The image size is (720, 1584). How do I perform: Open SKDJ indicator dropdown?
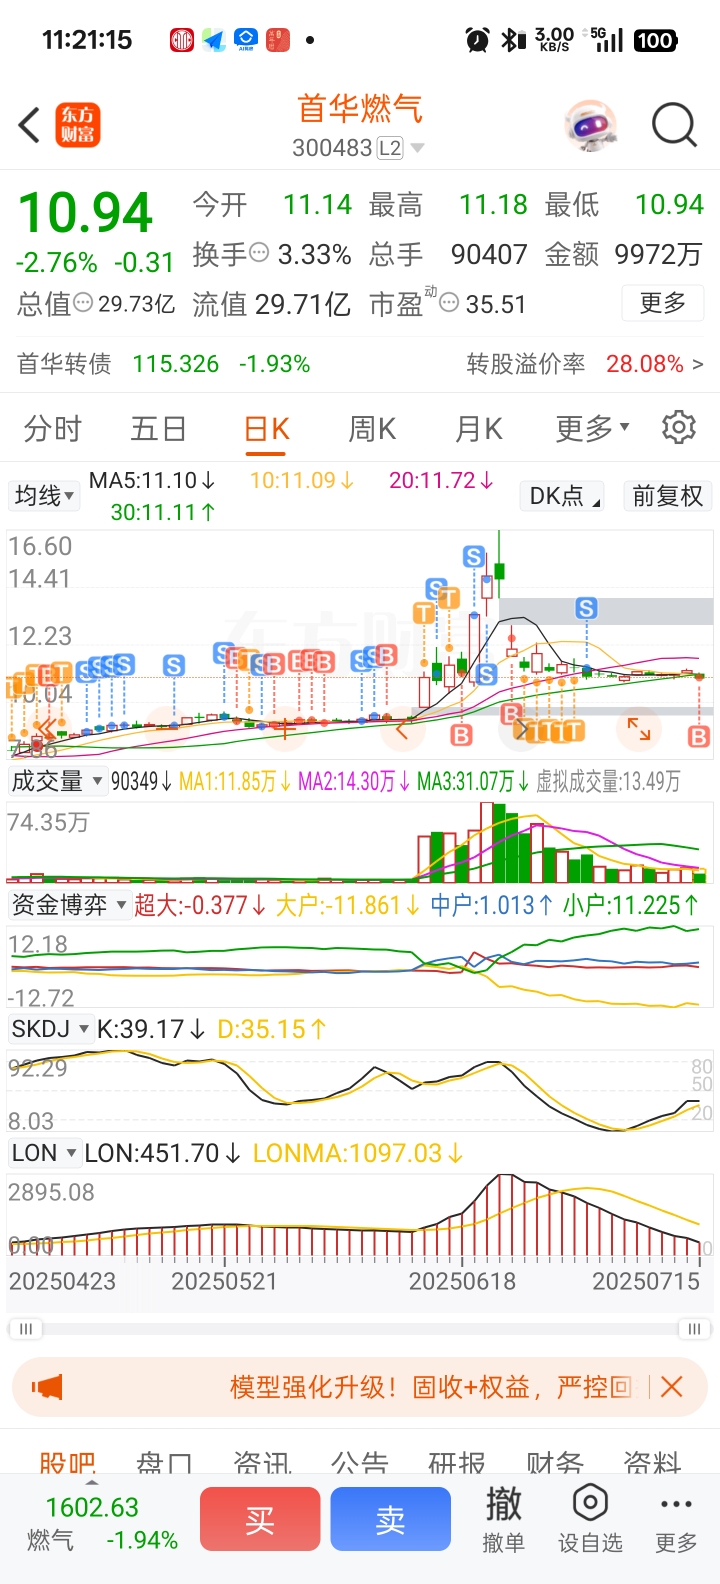pyautogui.click(x=50, y=1029)
